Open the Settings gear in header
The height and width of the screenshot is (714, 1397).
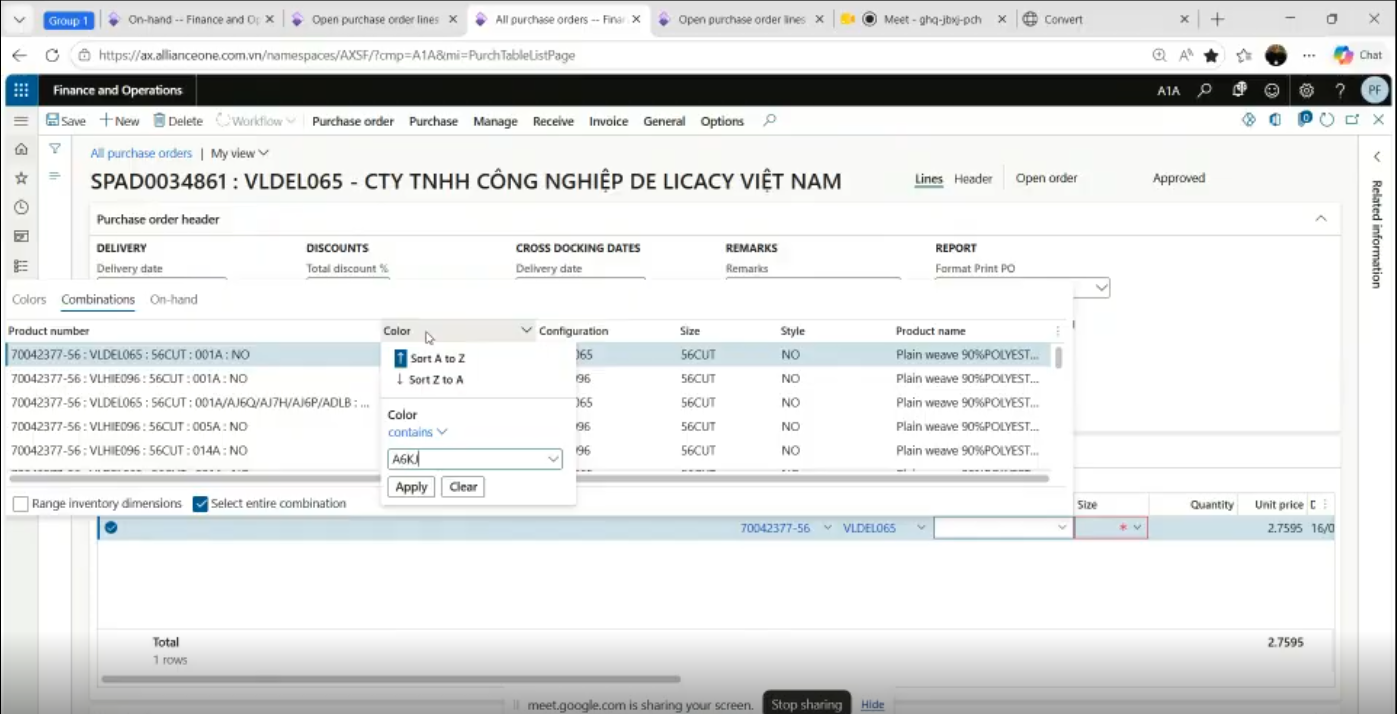coord(1306,90)
